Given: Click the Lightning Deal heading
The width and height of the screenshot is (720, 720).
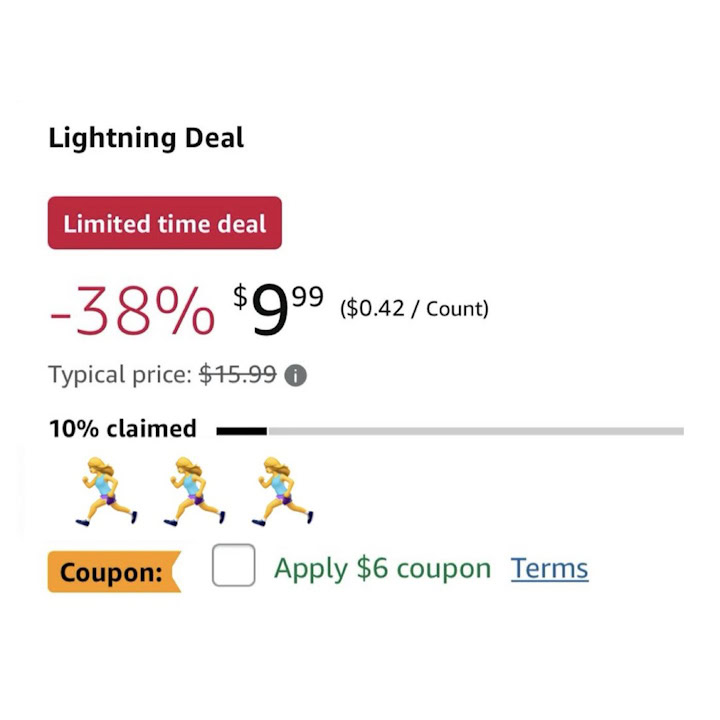Looking at the screenshot, I should [146, 138].
